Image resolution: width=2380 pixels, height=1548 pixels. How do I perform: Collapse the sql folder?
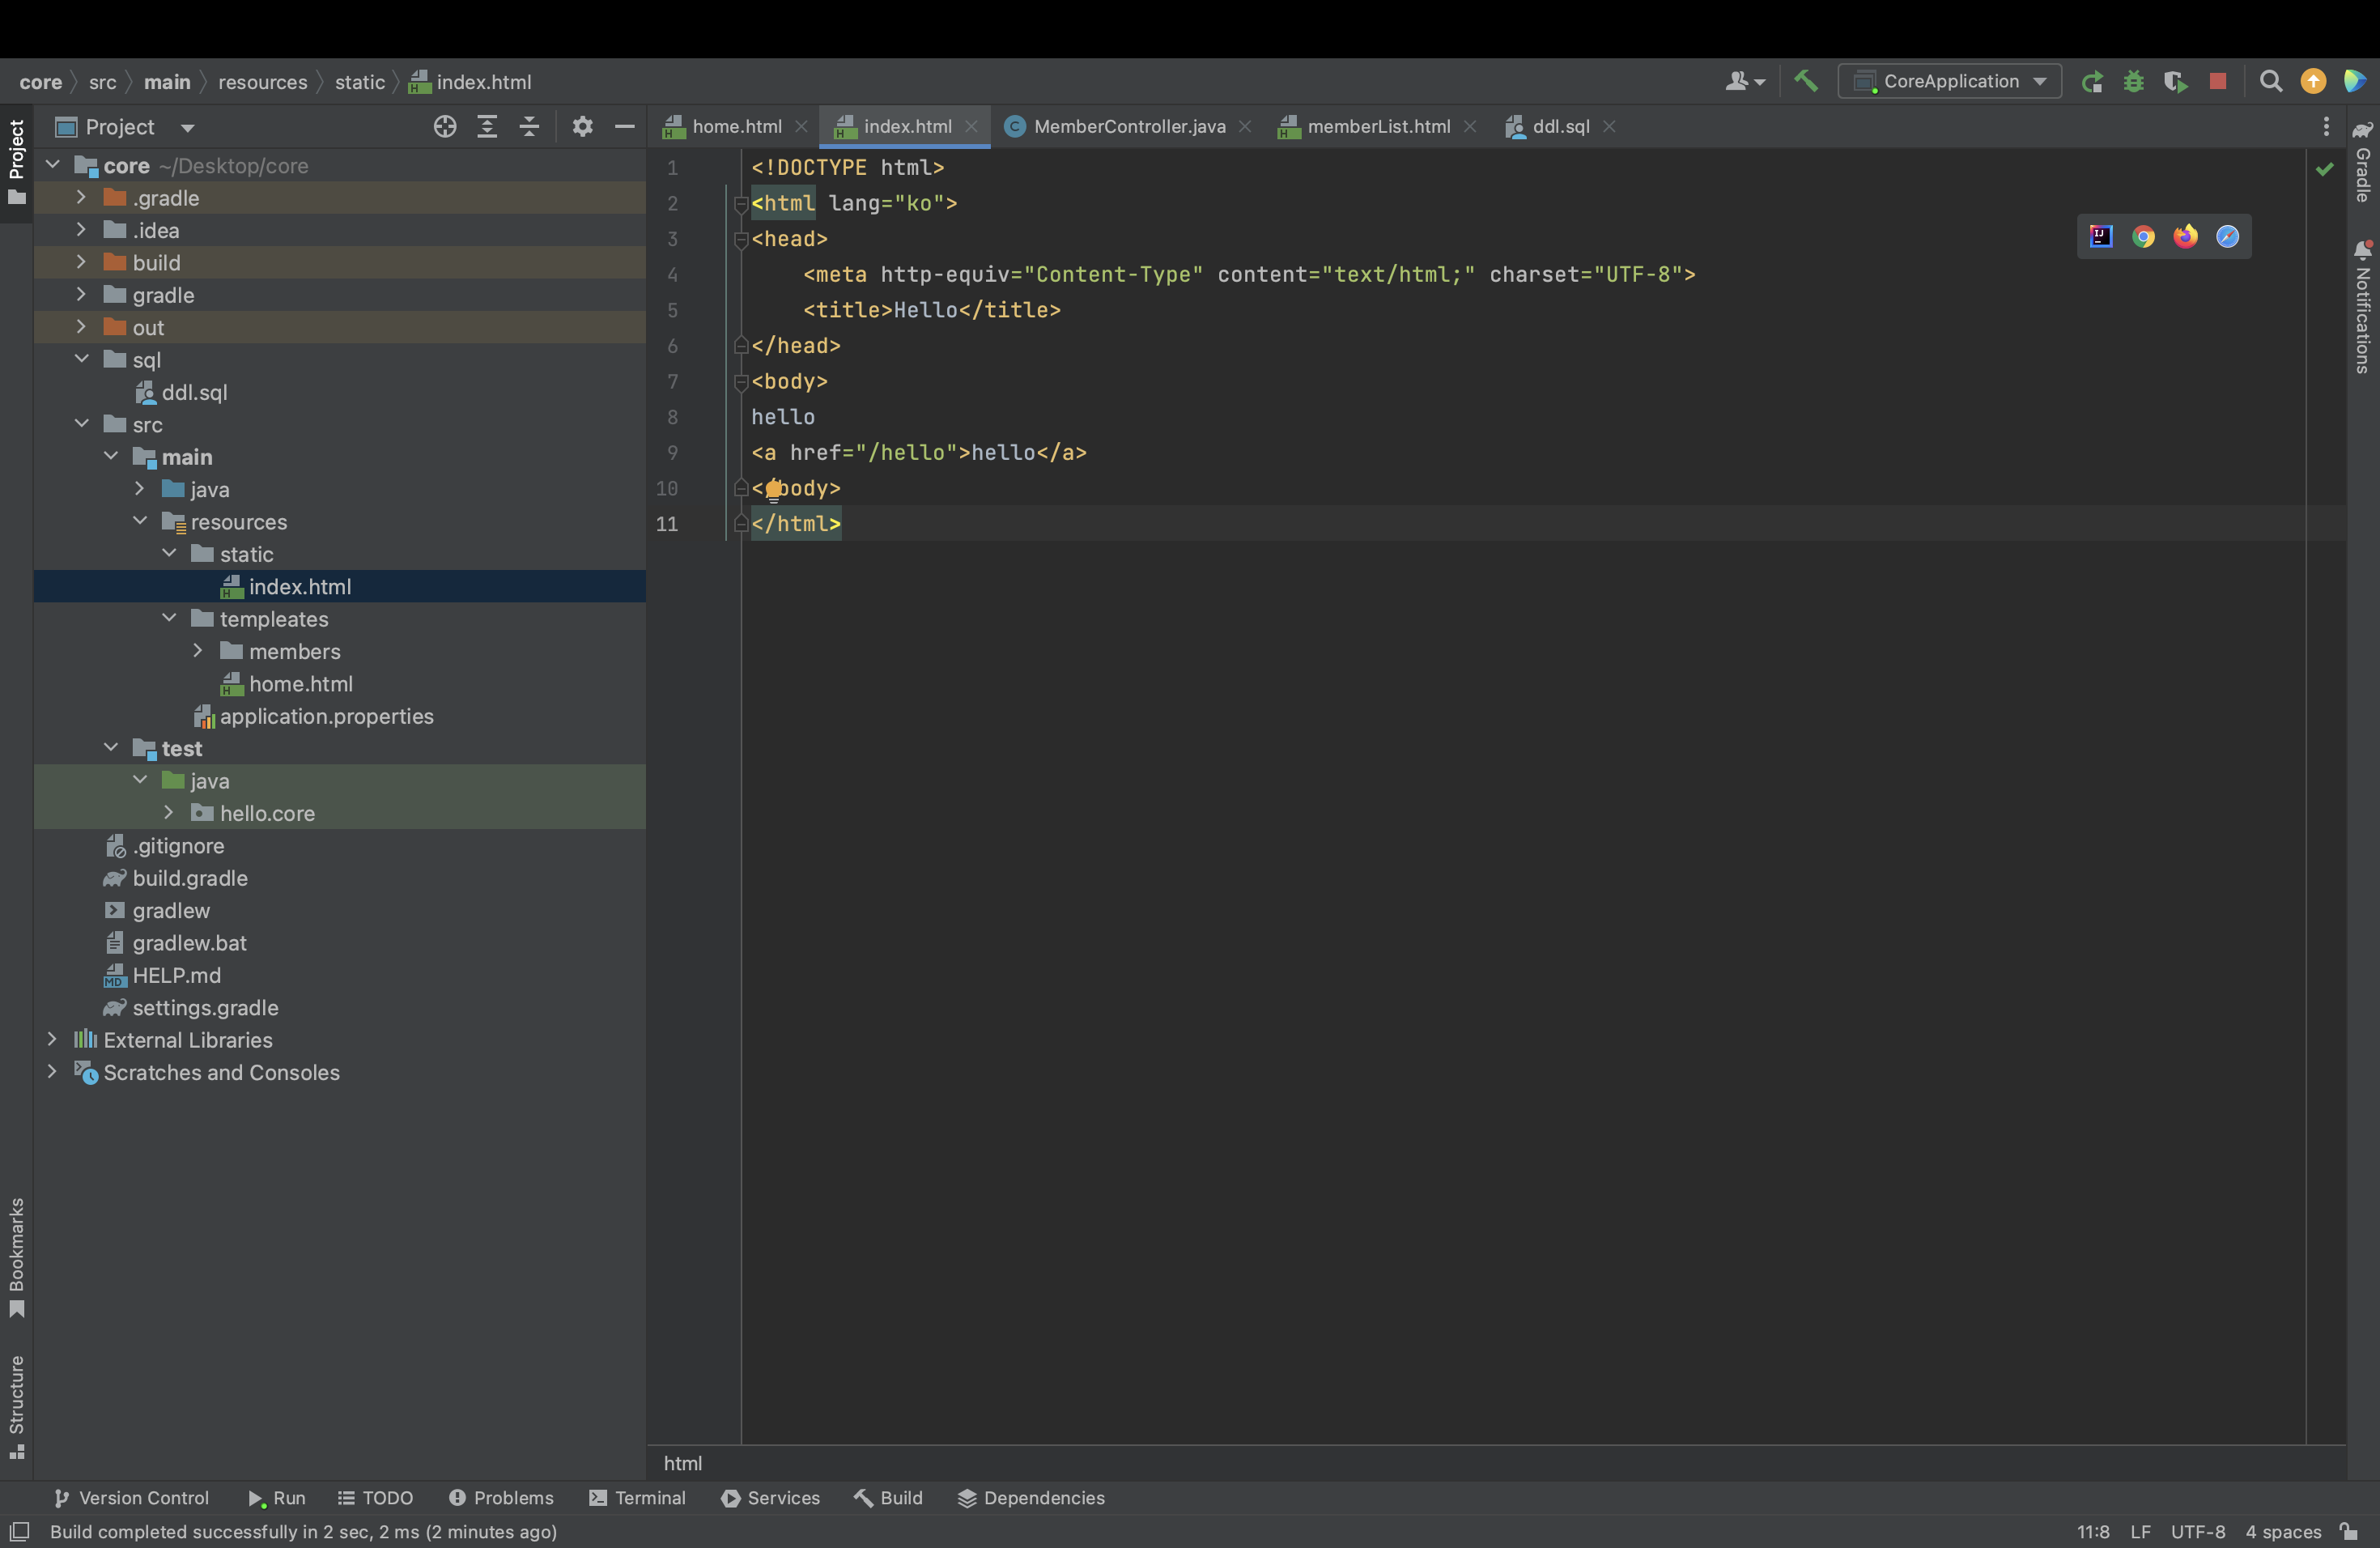[81, 359]
